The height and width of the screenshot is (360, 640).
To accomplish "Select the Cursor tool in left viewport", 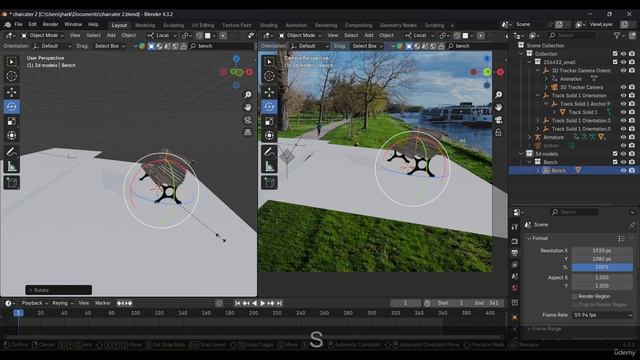I will pyautogui.click(x=11, y=76).
